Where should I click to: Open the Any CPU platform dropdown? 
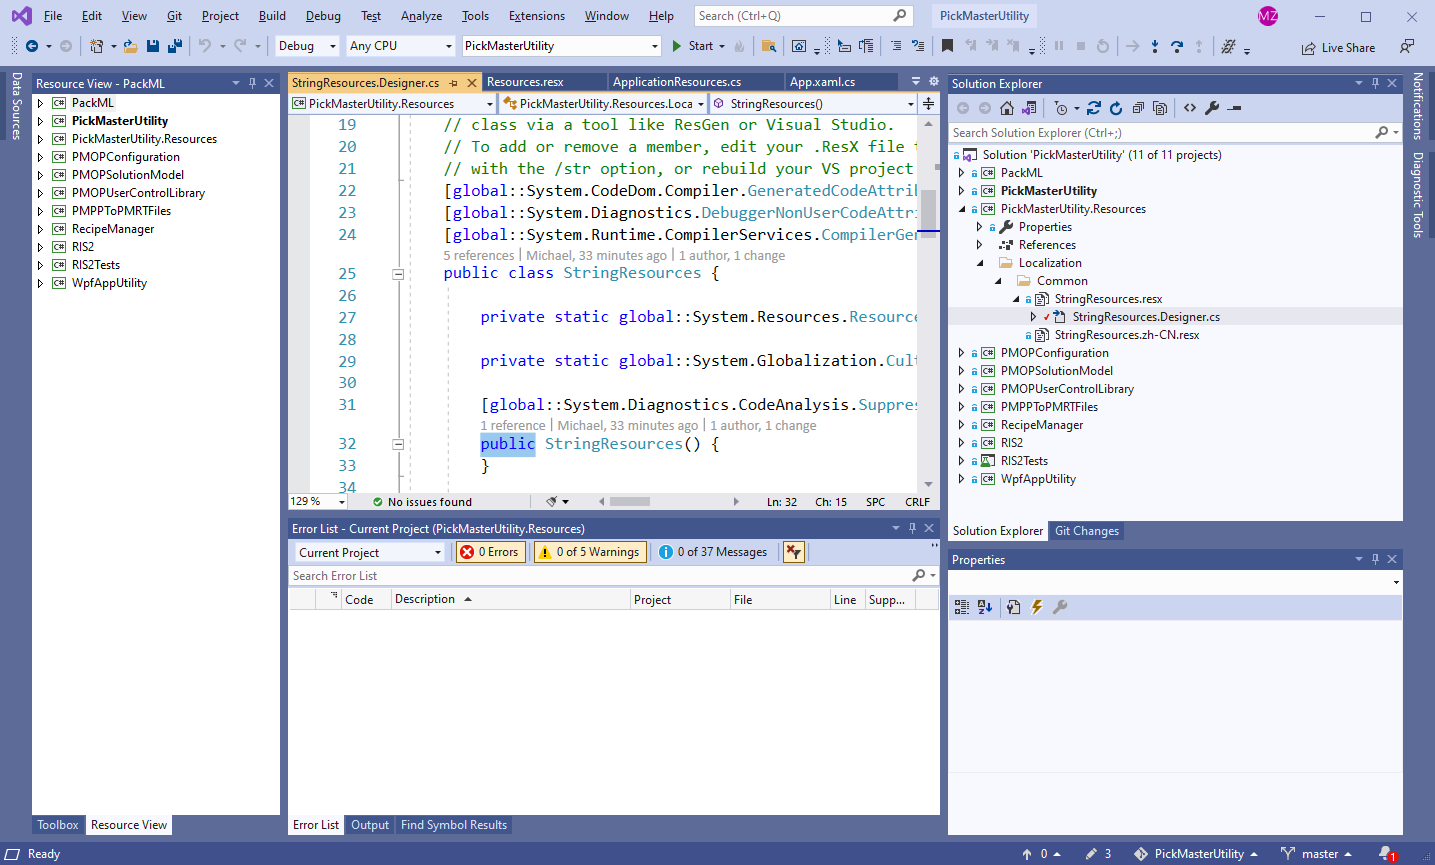point(401,46)
